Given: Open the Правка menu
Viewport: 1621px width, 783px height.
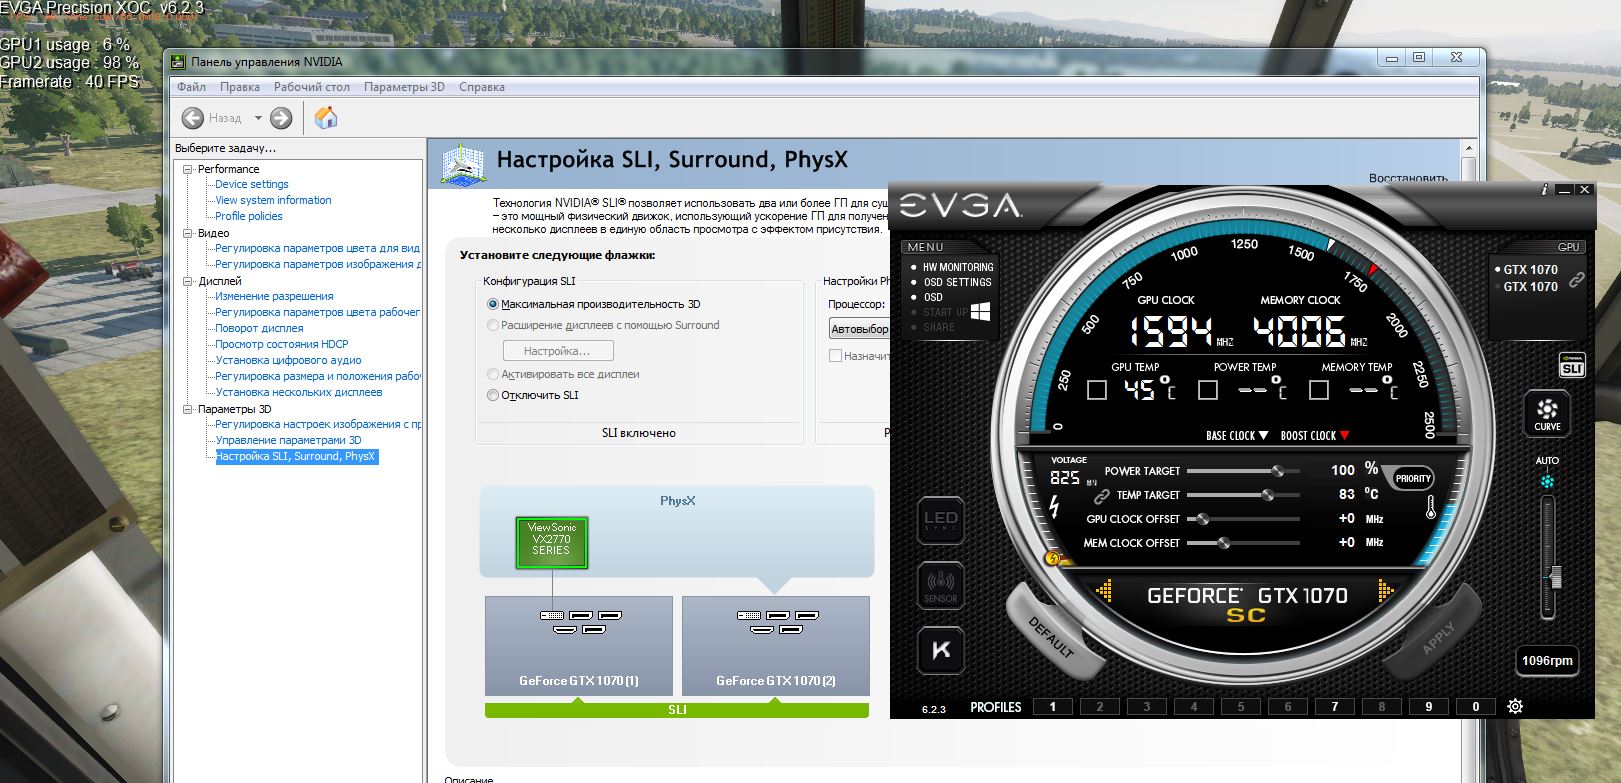Looking at the screenshot, I should [x=240, y=87].
